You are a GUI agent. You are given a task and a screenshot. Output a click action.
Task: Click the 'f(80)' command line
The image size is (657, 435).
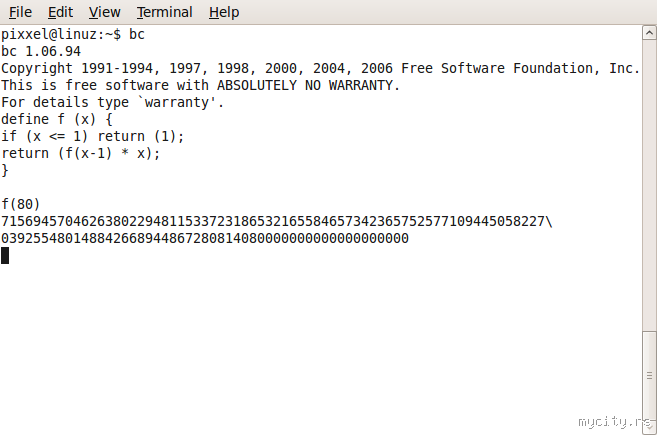tap(21, 204)
